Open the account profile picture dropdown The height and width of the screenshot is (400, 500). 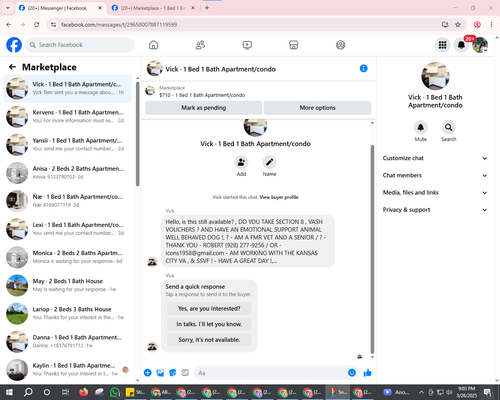pyautogui.click(x=480, y=45)
